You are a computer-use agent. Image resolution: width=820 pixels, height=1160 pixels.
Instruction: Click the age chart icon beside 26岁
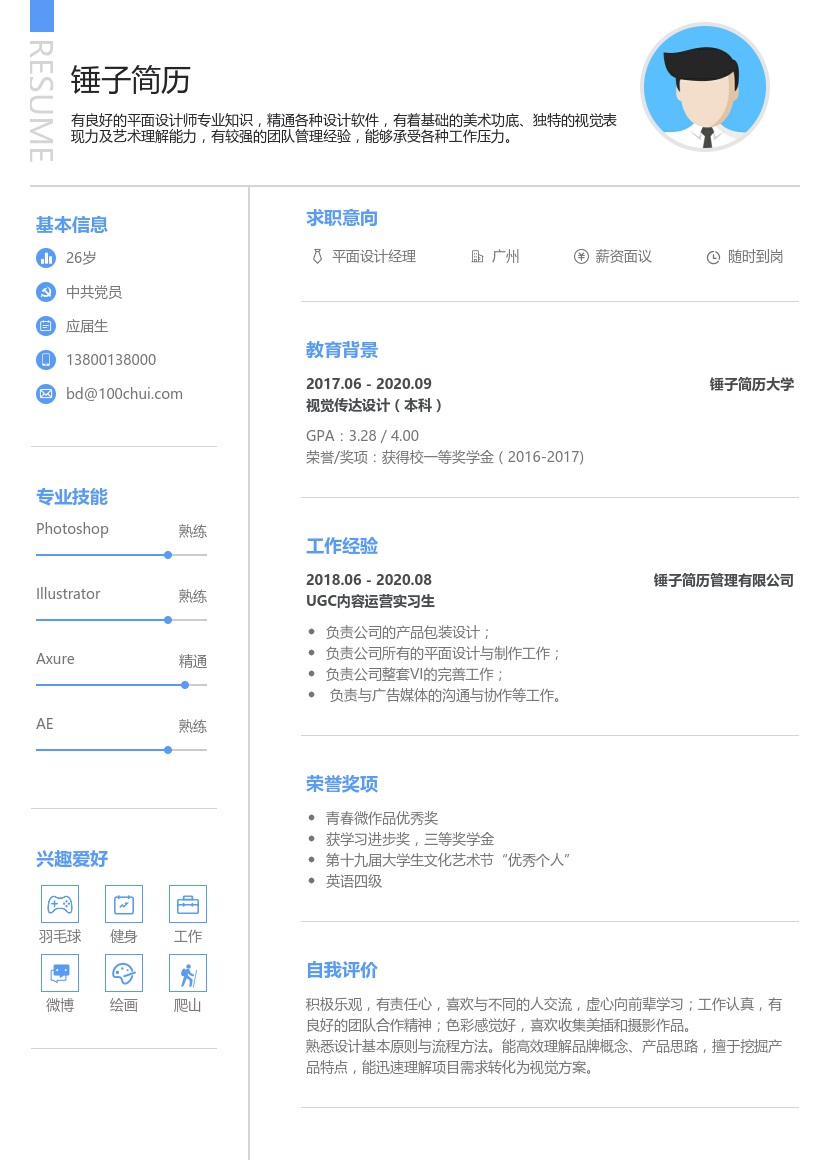(x=45, y=258)
